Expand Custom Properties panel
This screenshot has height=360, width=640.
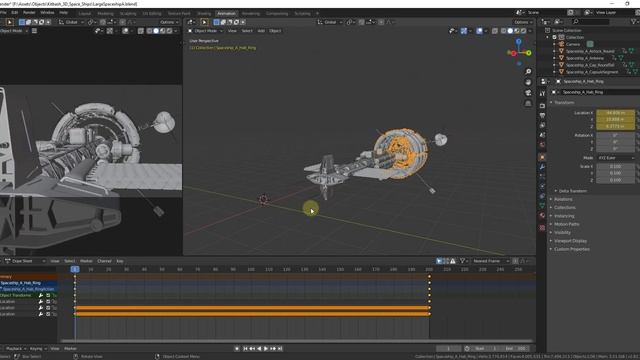tap(571, 249)
